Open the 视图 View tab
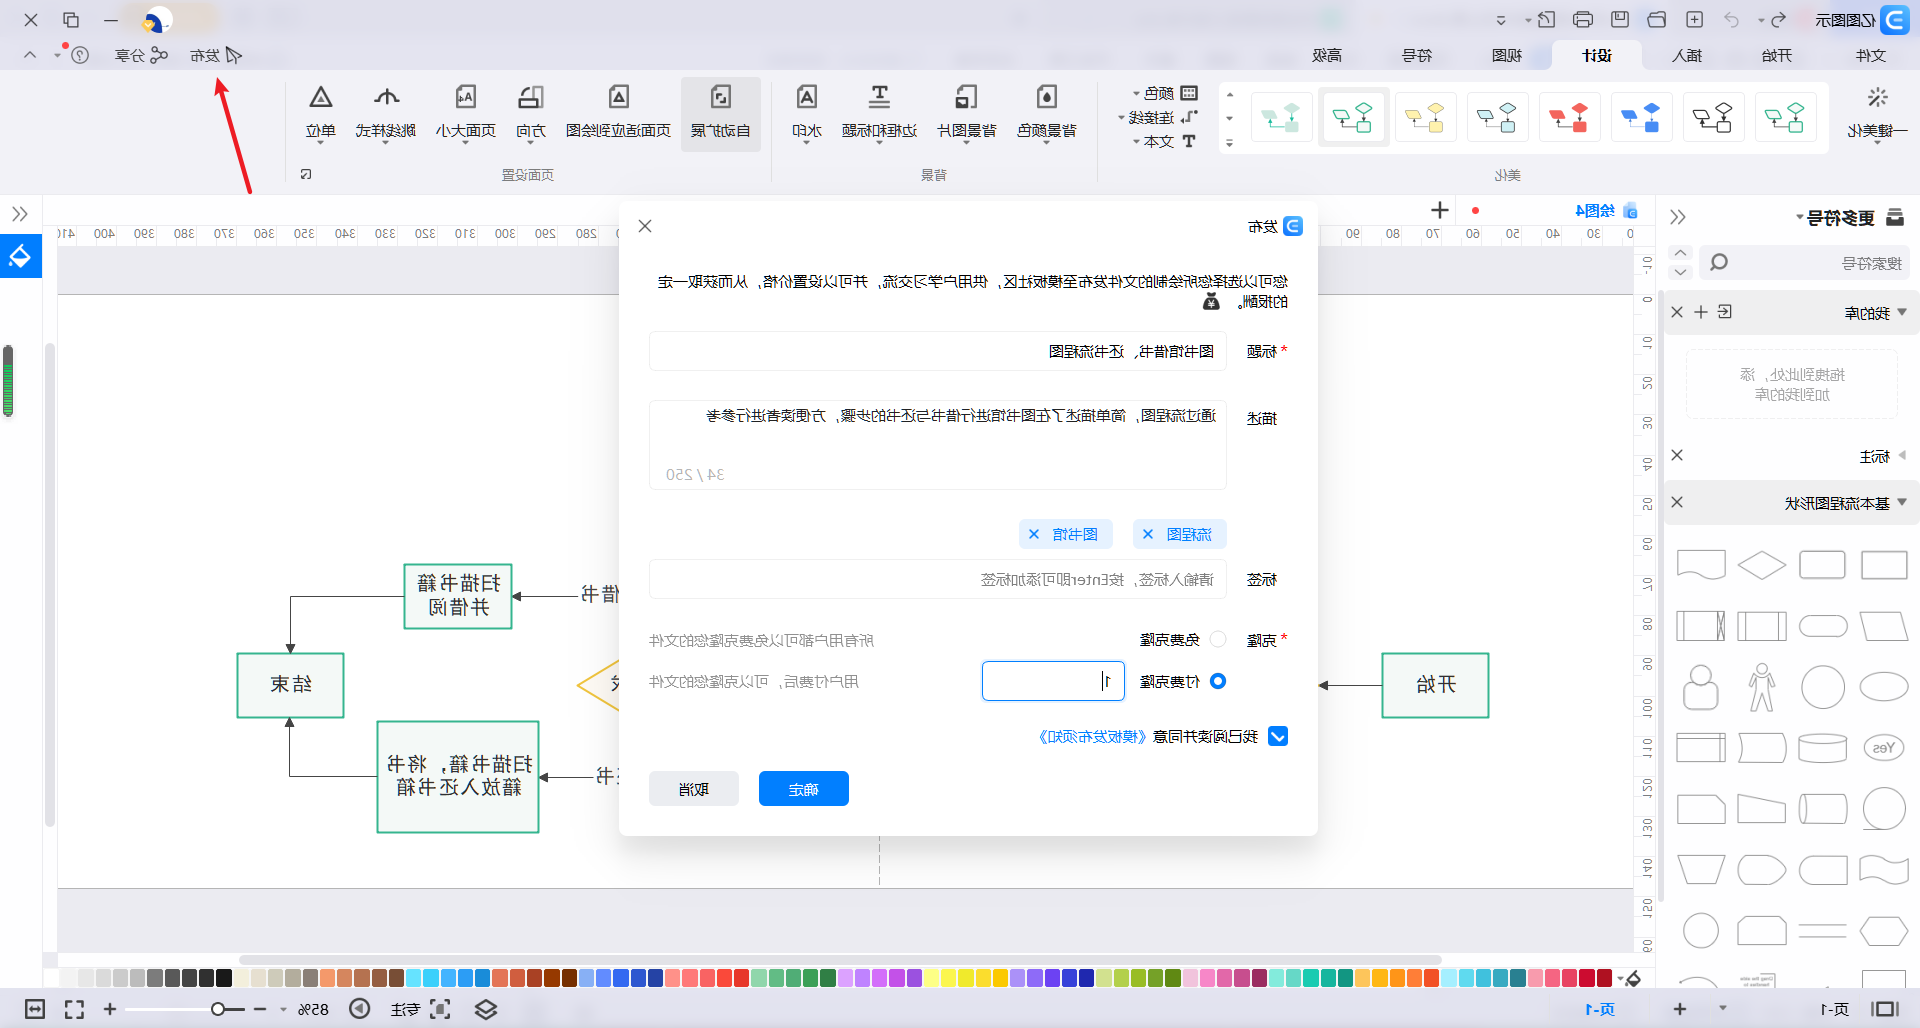1920x1028 pixels. click(1507, 55)
